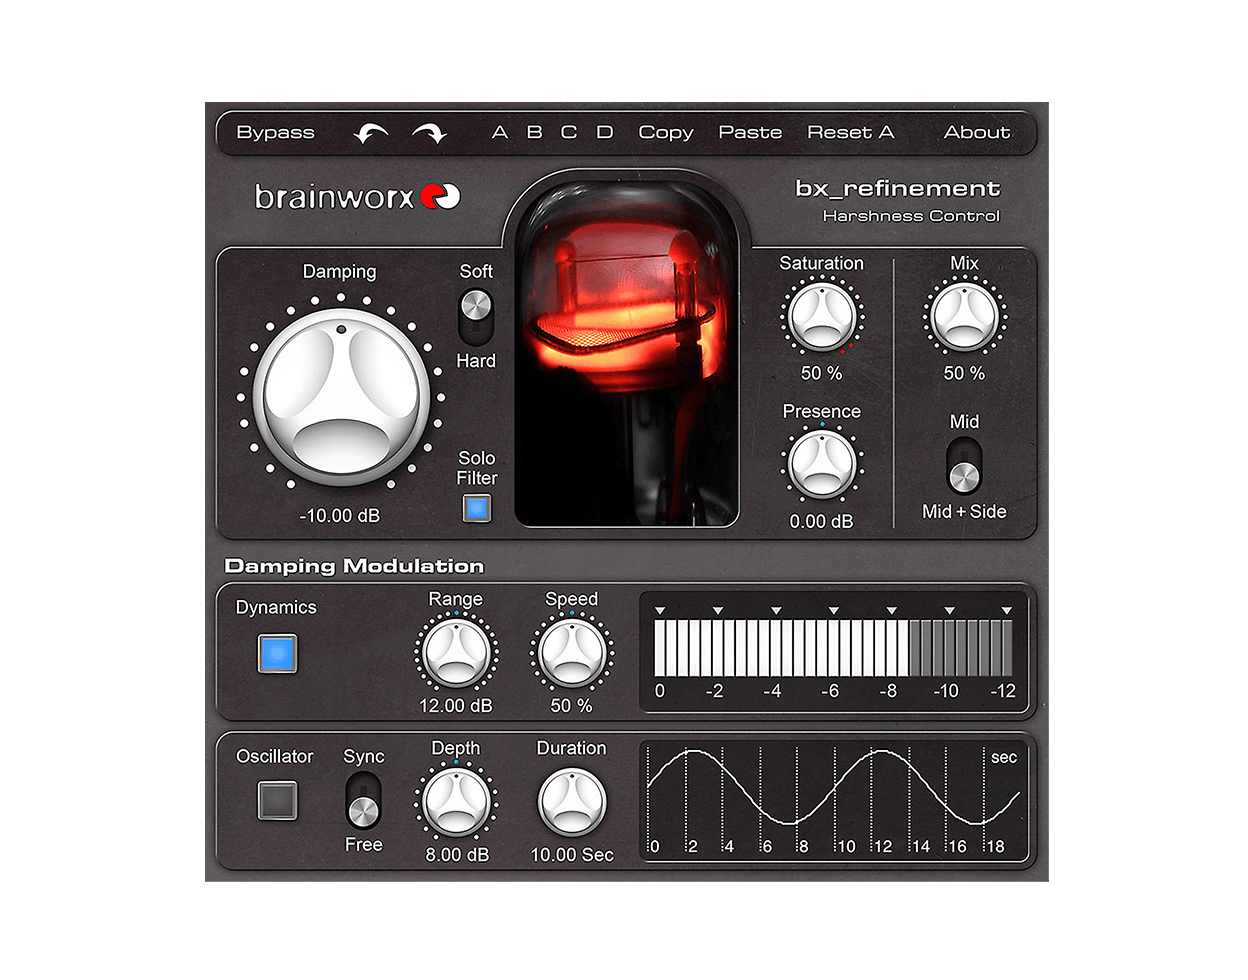Image resolution: width=1248 pixels, height=980 pixels.
Task: Open the About info
Action: pos(977,132)
